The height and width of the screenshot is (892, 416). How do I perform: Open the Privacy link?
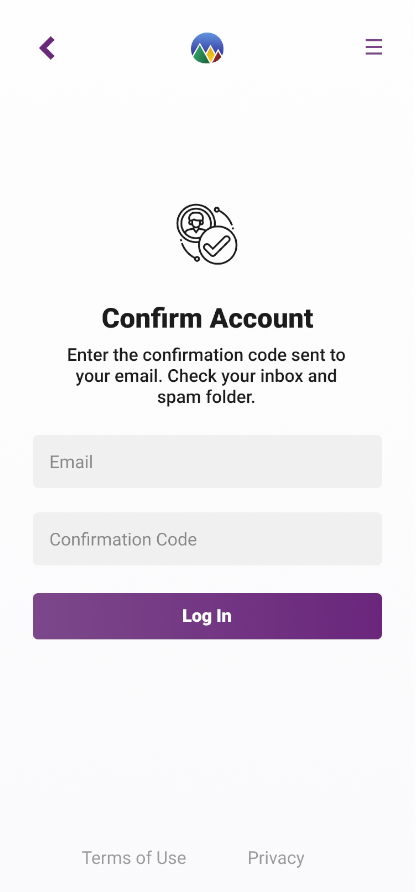coord(276,858)
